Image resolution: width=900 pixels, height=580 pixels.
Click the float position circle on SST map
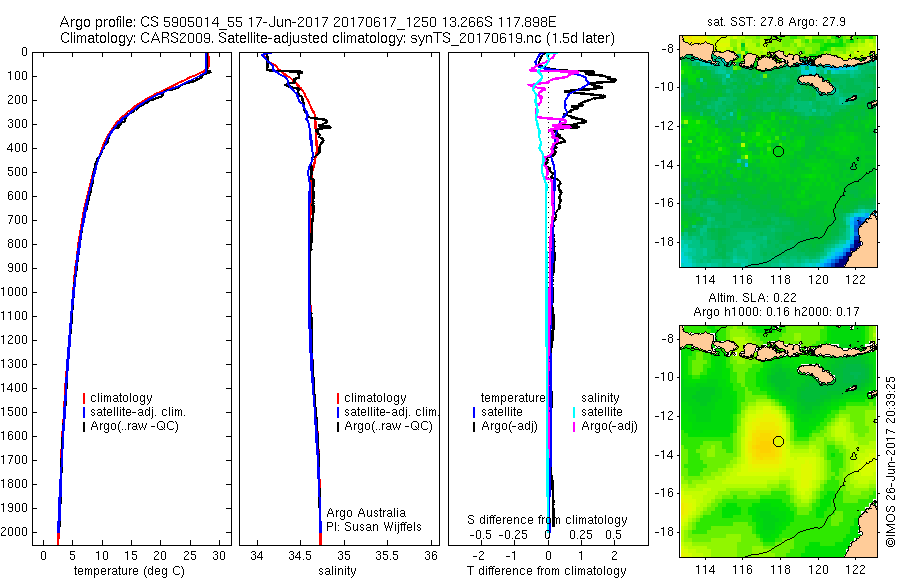pos(778,152)
